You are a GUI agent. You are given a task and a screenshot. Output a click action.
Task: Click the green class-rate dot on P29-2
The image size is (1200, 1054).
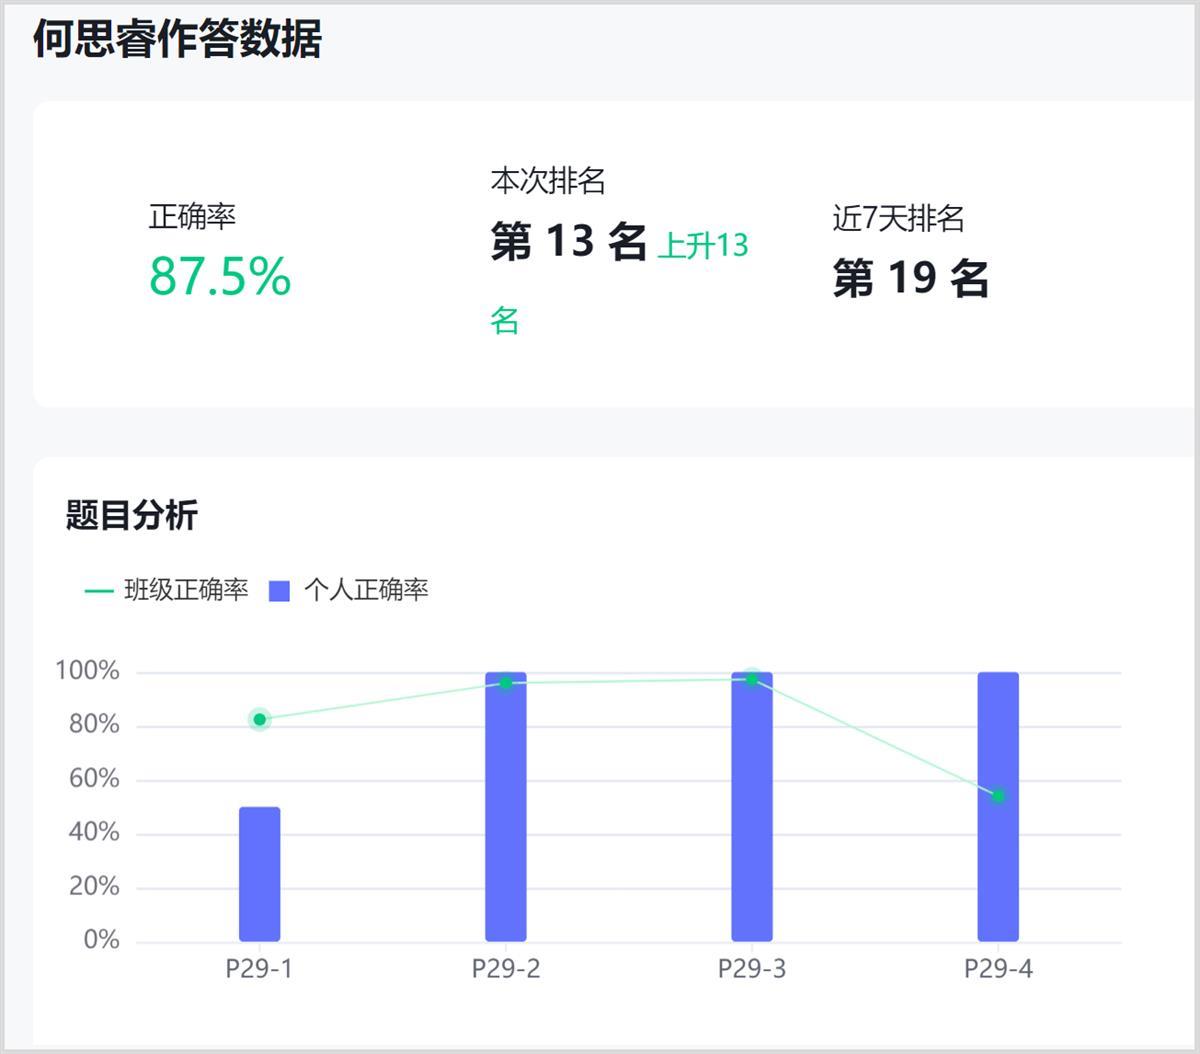pos(506,683)
